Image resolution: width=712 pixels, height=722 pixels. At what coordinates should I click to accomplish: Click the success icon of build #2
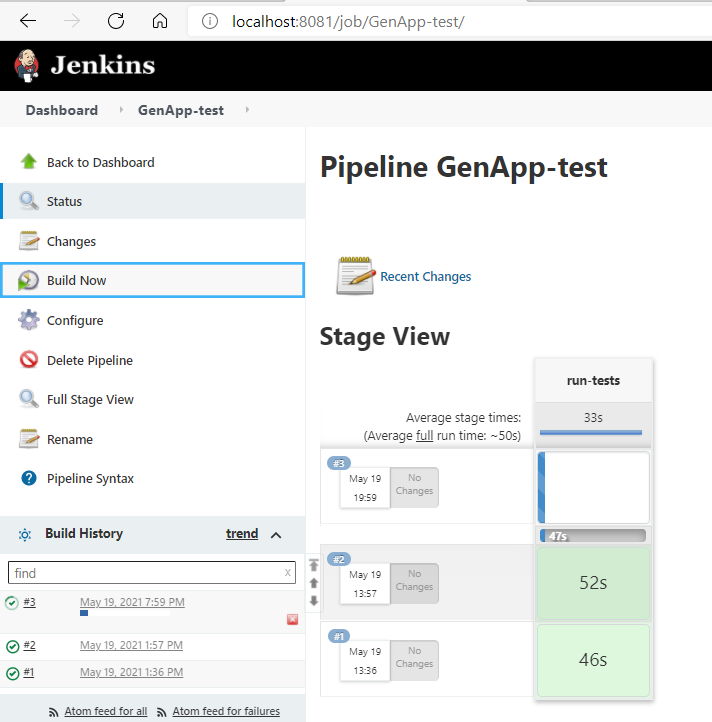(12, 646)
